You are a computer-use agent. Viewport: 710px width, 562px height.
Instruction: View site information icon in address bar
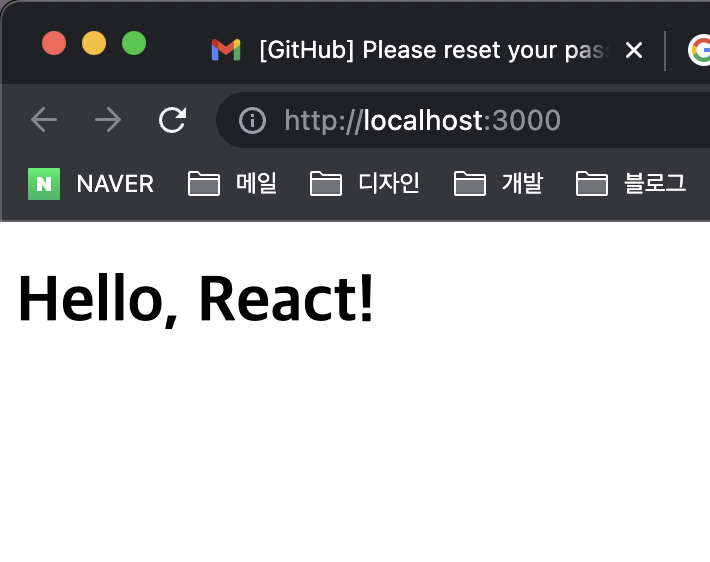(252, 120)
